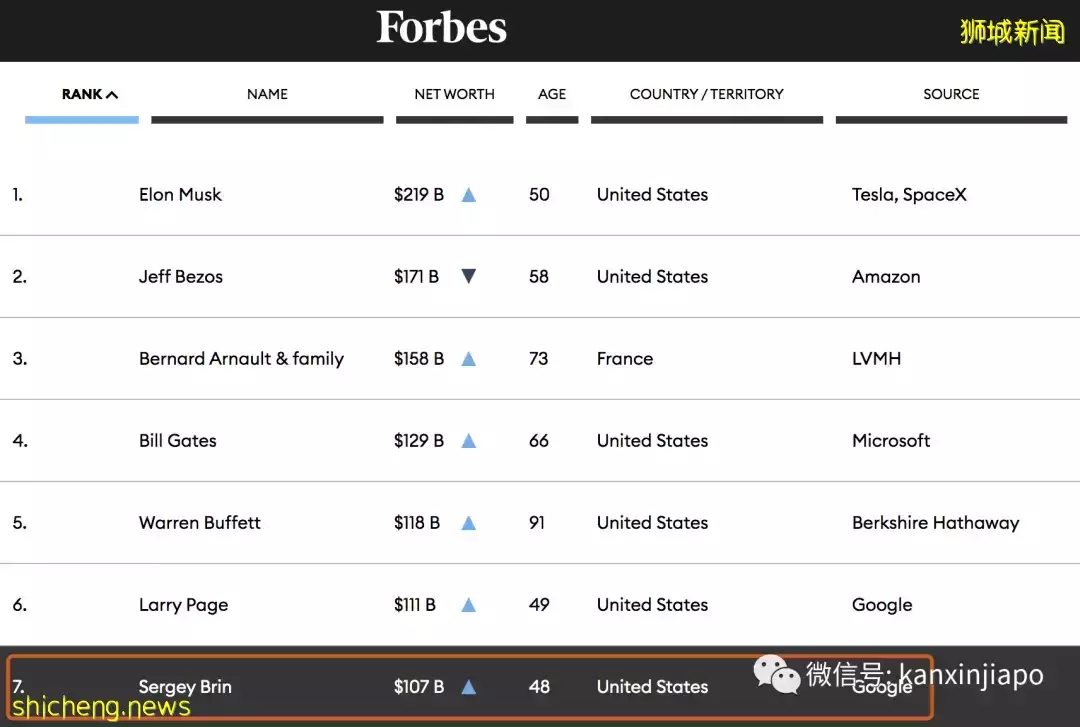Image resolution: width=1080 pixels, height=727 pixels.
Task: Click the down arrow beside Jeff Bezos's $171 B
Action: 468,276
